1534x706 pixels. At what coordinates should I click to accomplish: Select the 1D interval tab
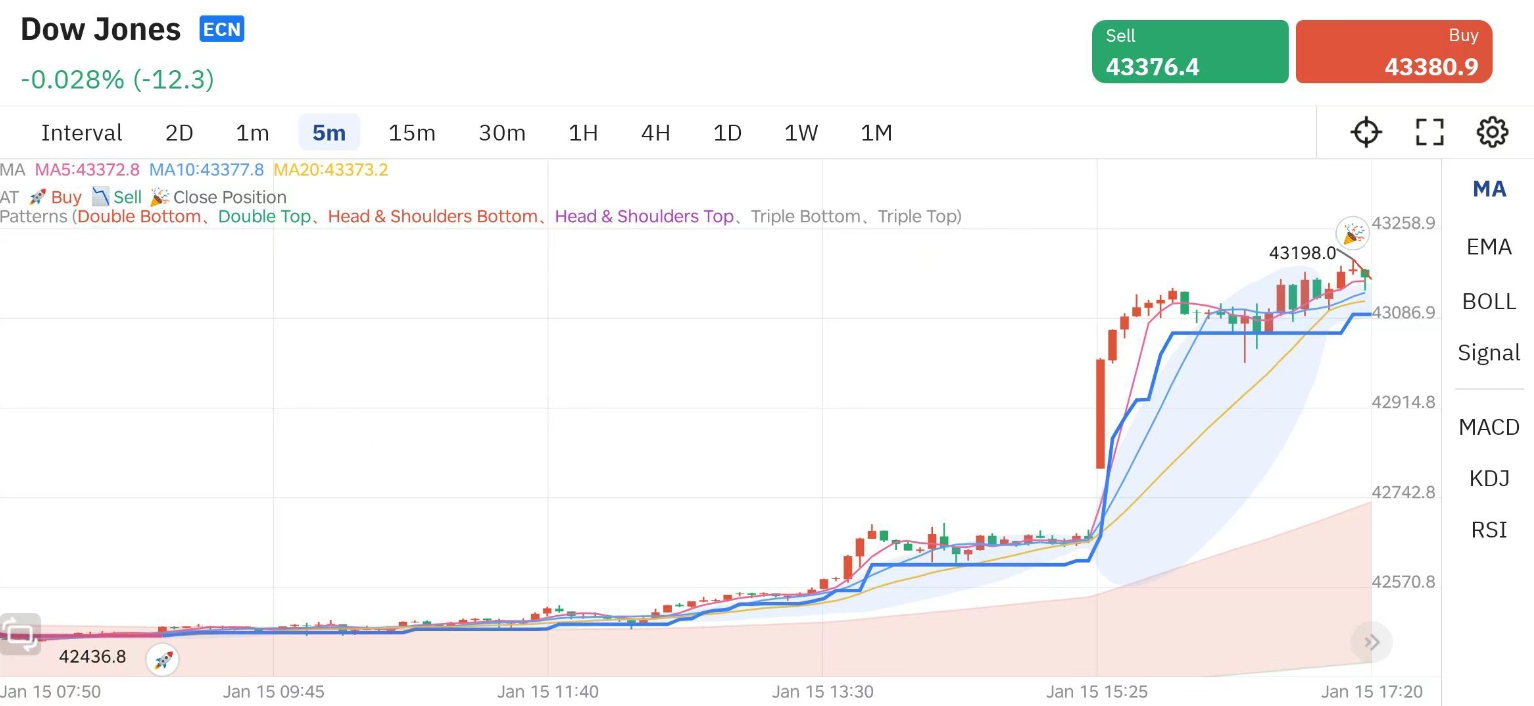727,133
